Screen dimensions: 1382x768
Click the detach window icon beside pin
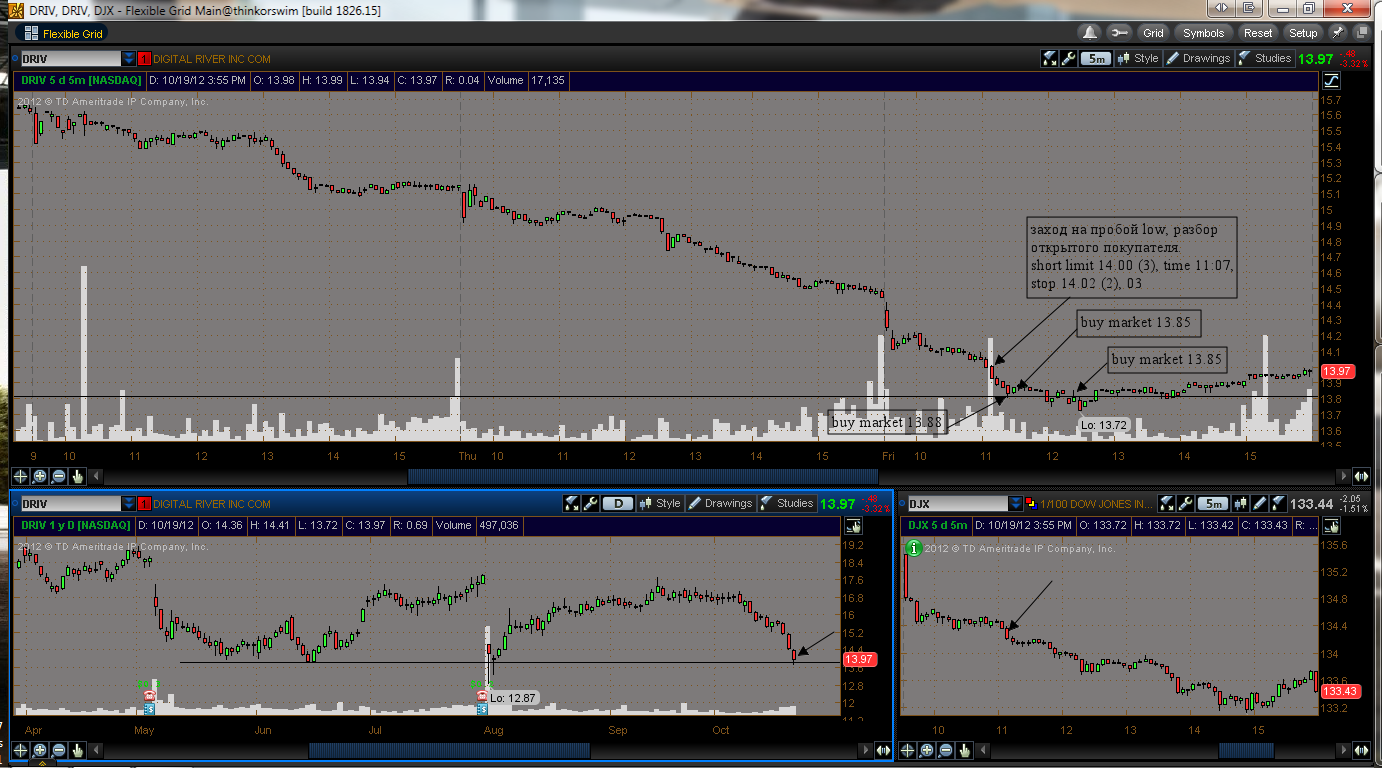click(1360, 33)
